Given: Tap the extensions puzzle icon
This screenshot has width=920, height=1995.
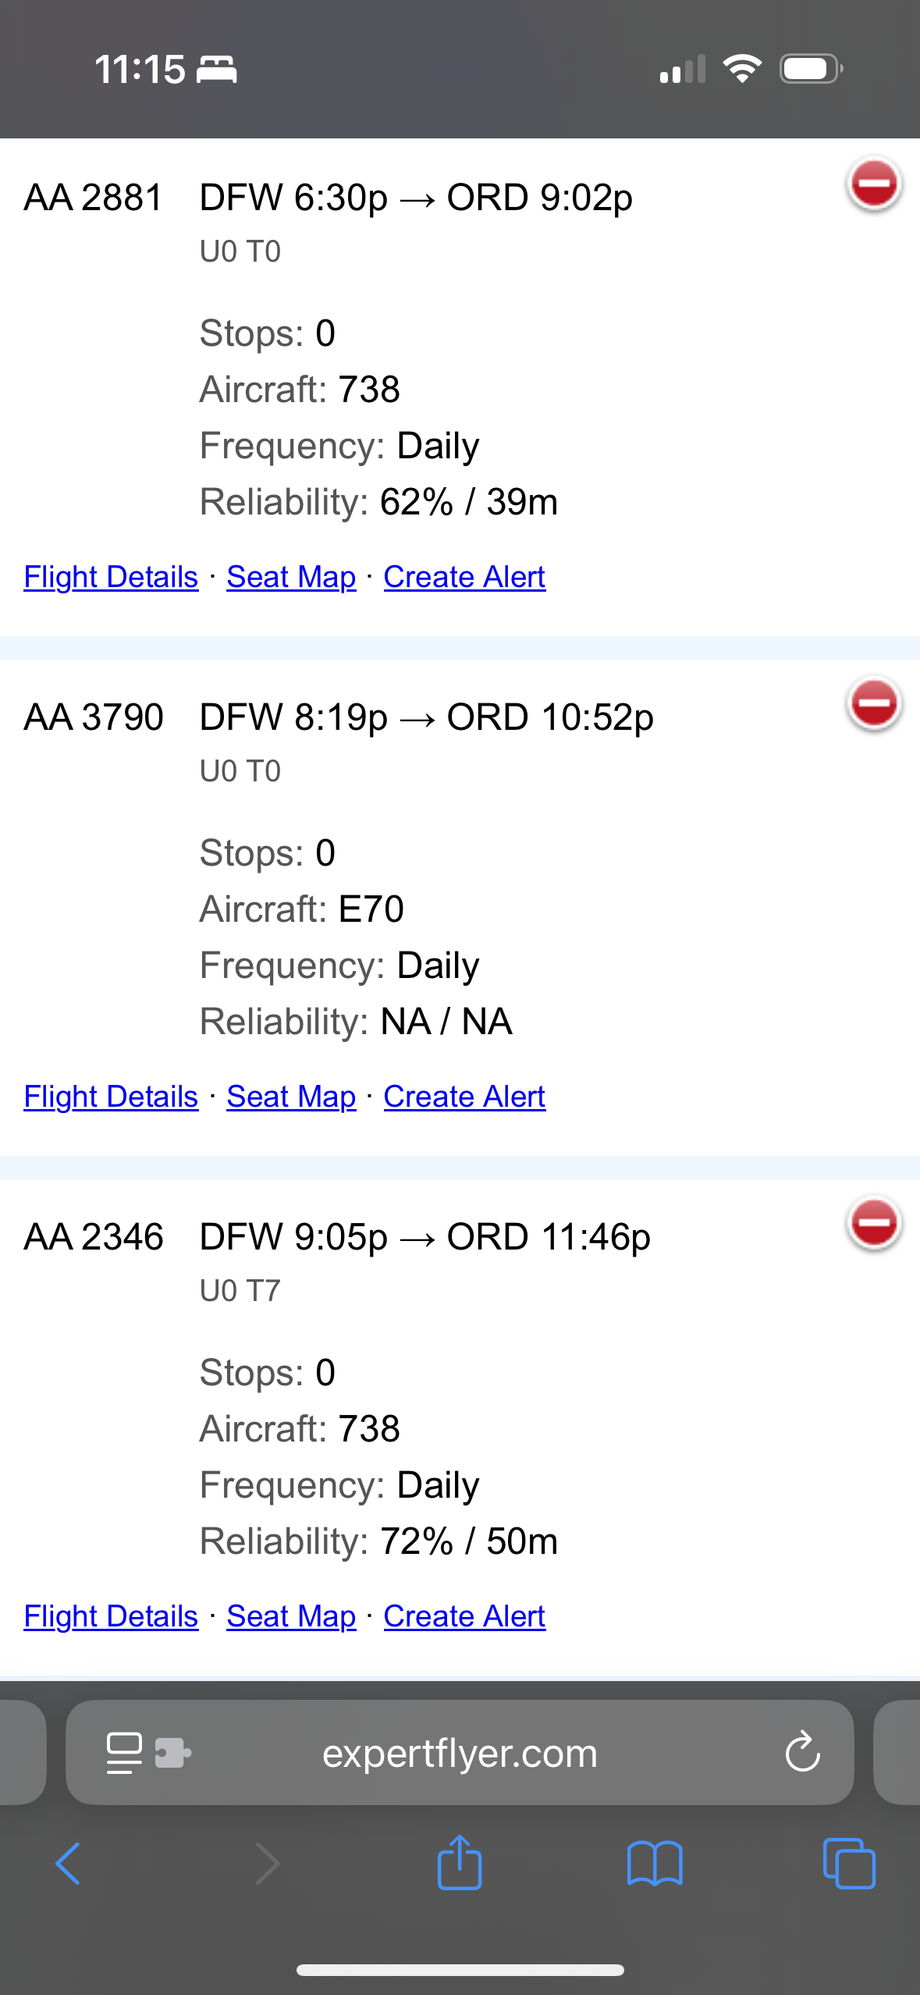Looking at the screenshot, I should pyautogui.click(x=170, y=1752).
